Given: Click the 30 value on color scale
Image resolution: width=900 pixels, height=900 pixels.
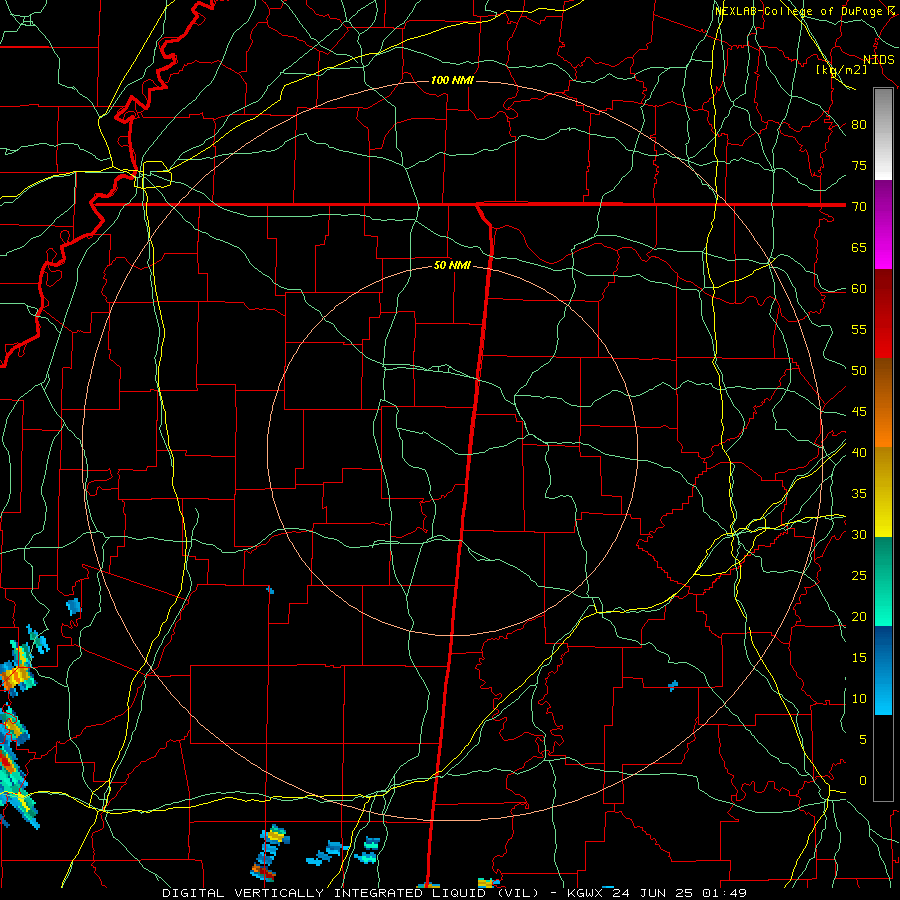Looking at the screenshot, I should coord(859,534).
